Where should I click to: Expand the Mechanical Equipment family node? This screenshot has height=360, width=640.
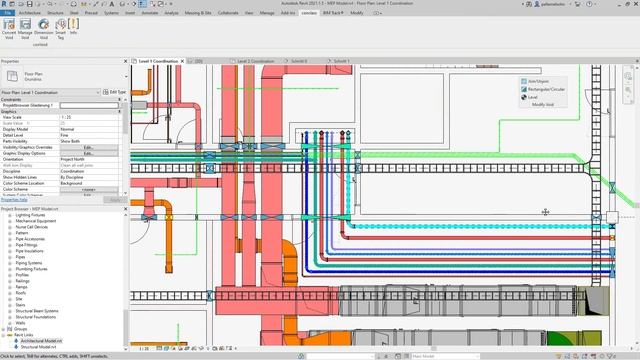click(10, 221)
